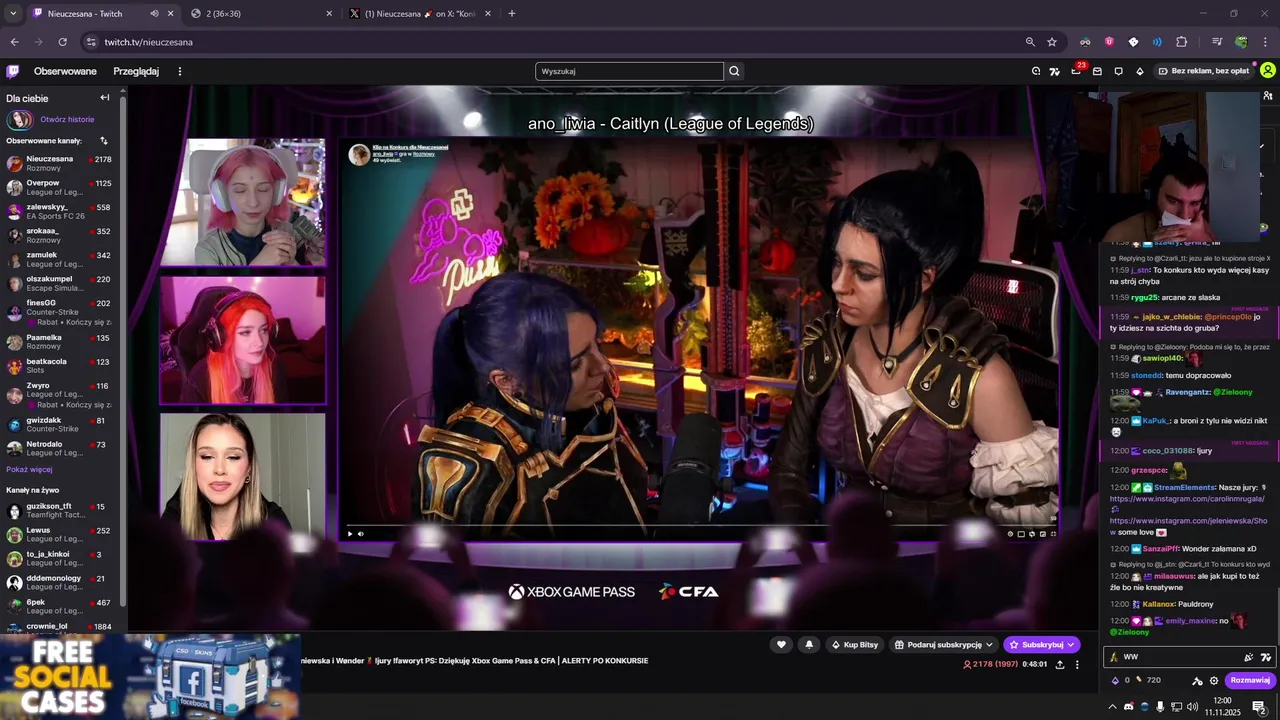Toggle the notification bell for channel
1280x720 pixels.
pyautogui.click(x=809, y=645)
